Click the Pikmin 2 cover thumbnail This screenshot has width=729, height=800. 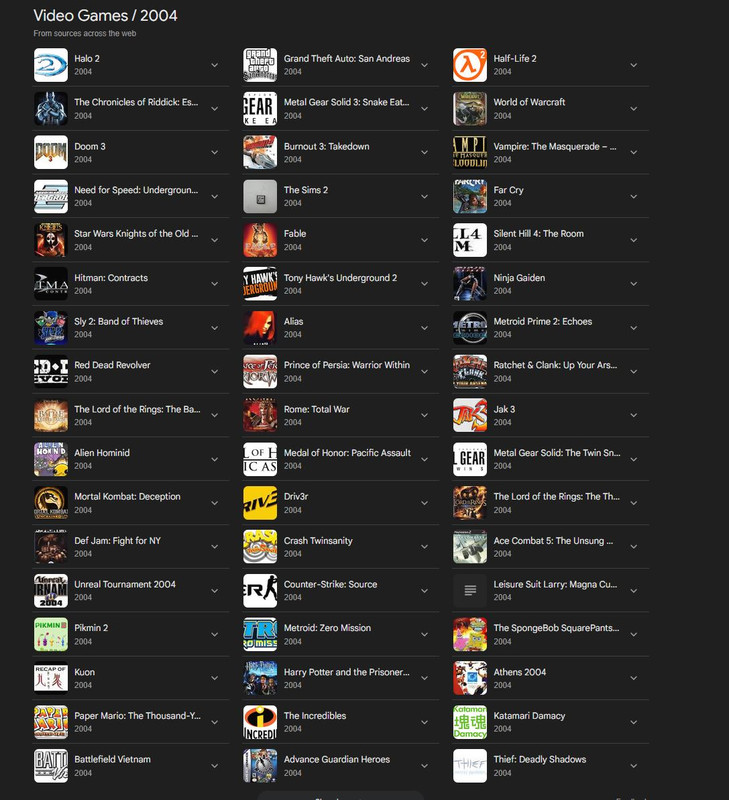[51, 634]
